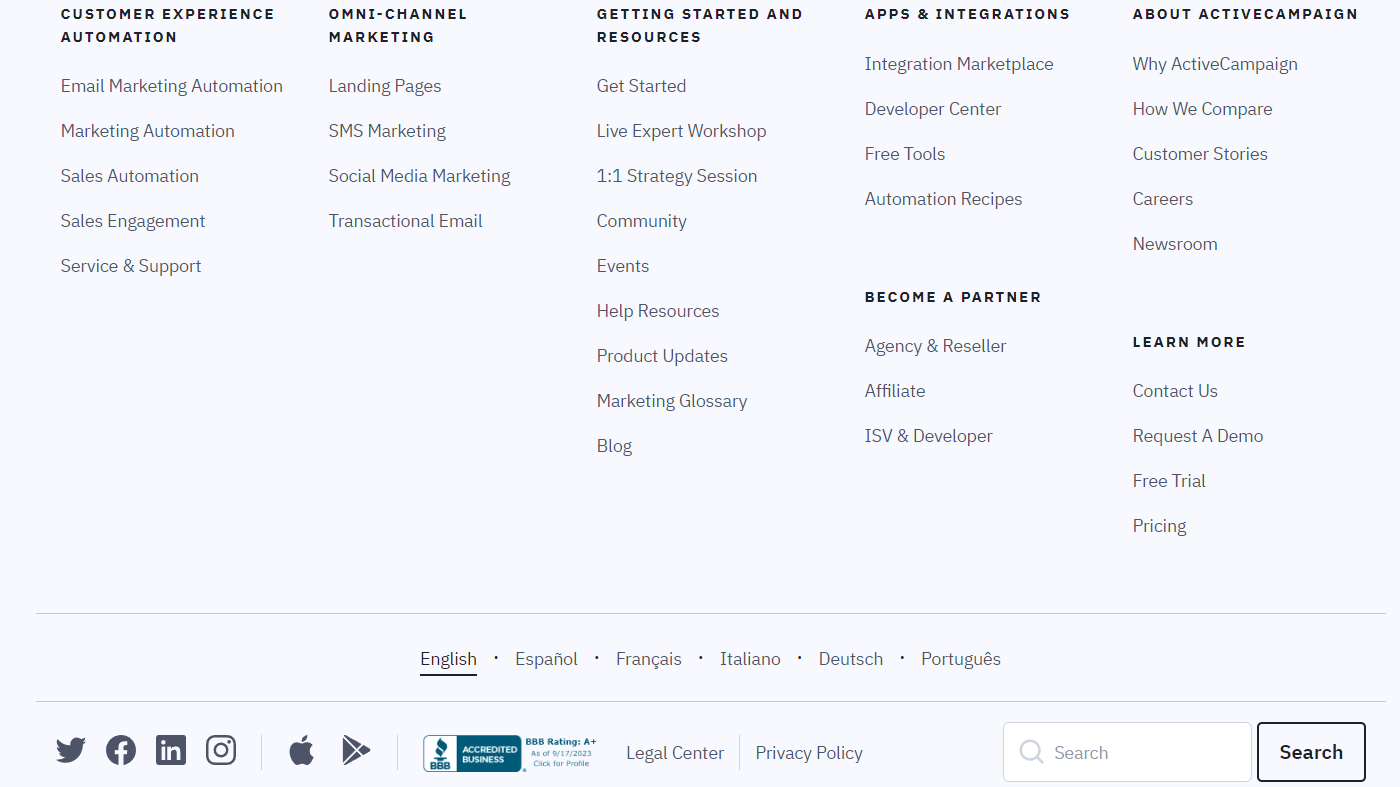
Task: Click the Affiliate link
Action: tap(895, 391)
